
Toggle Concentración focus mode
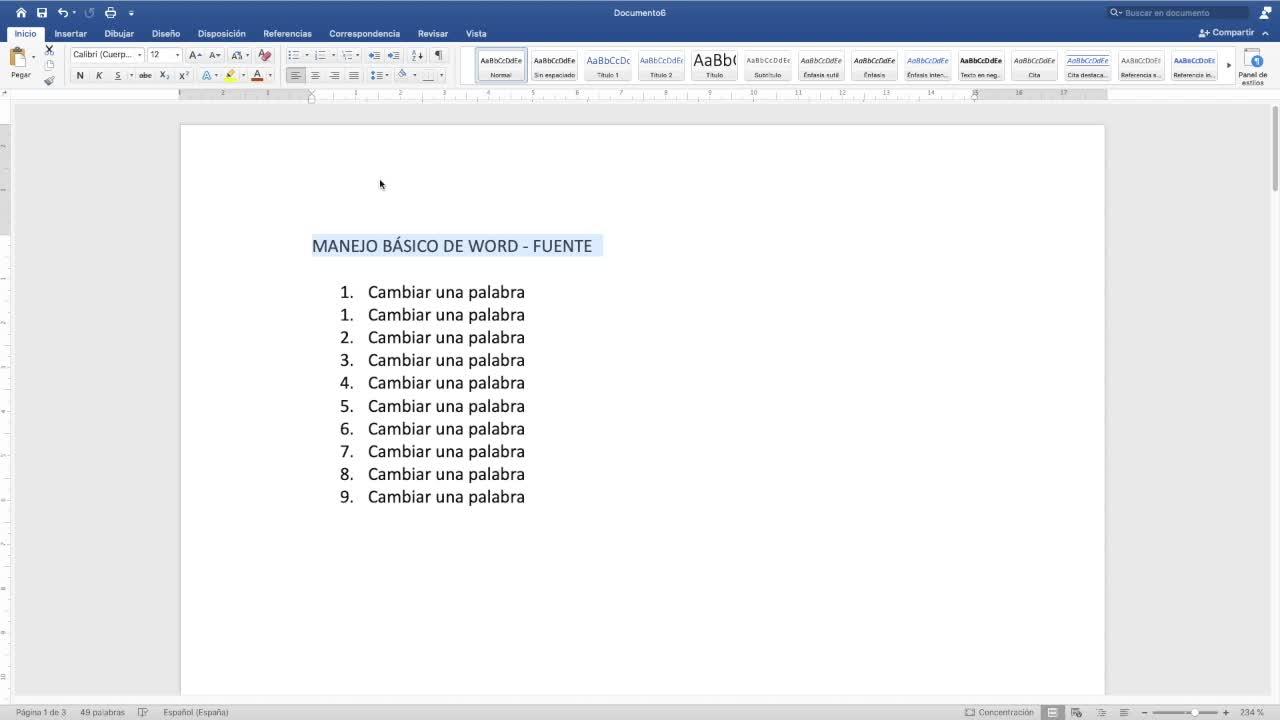pos(999,712)
